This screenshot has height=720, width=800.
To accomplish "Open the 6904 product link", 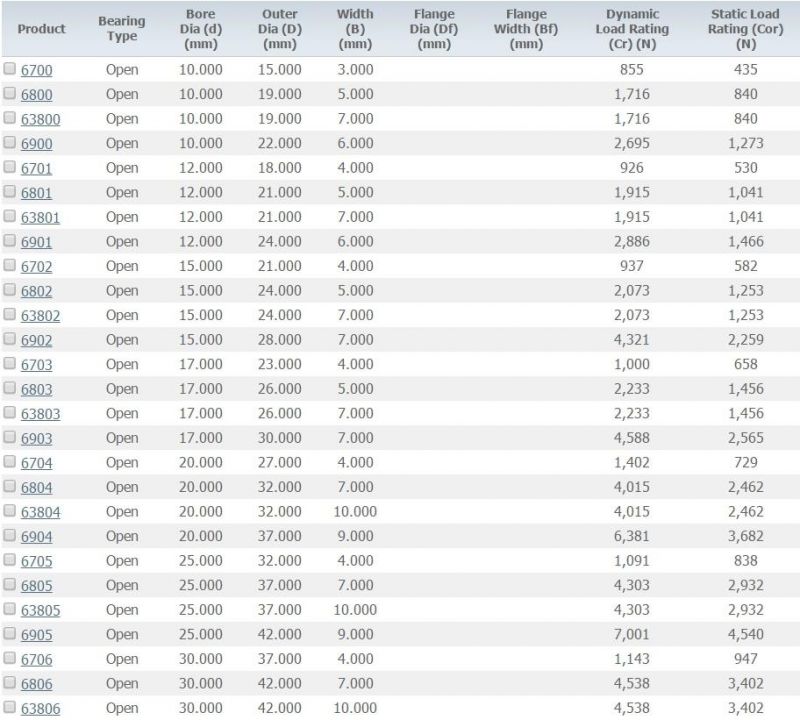I will pos(37,536).
